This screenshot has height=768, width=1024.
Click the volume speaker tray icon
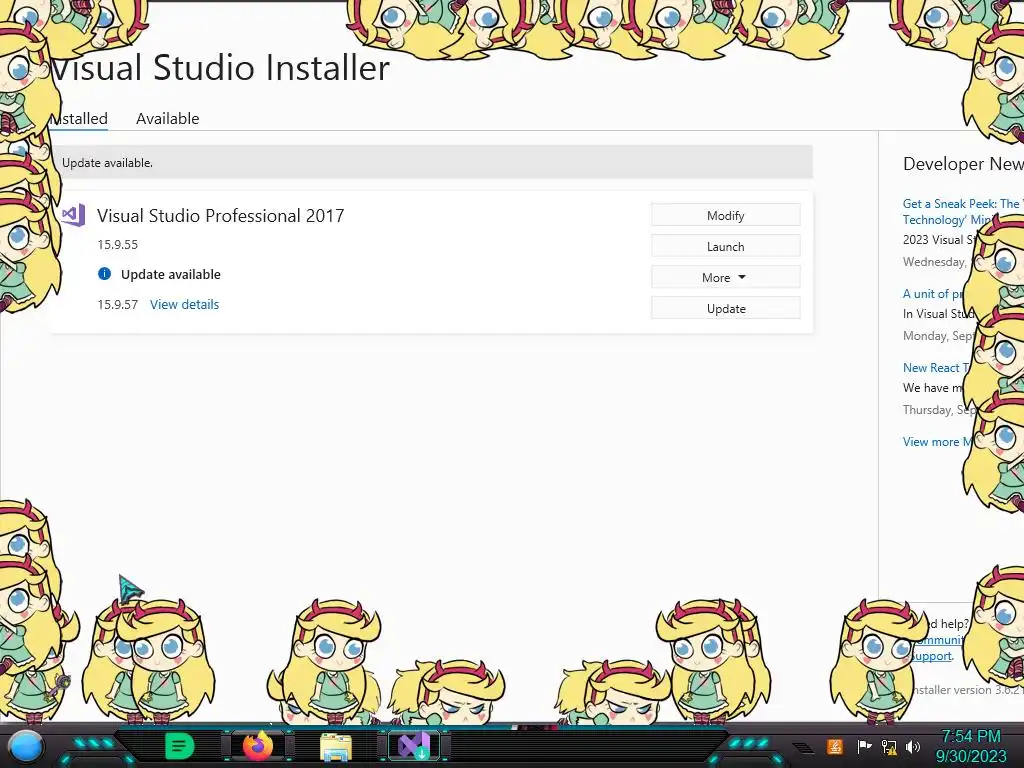pos(913,746)
